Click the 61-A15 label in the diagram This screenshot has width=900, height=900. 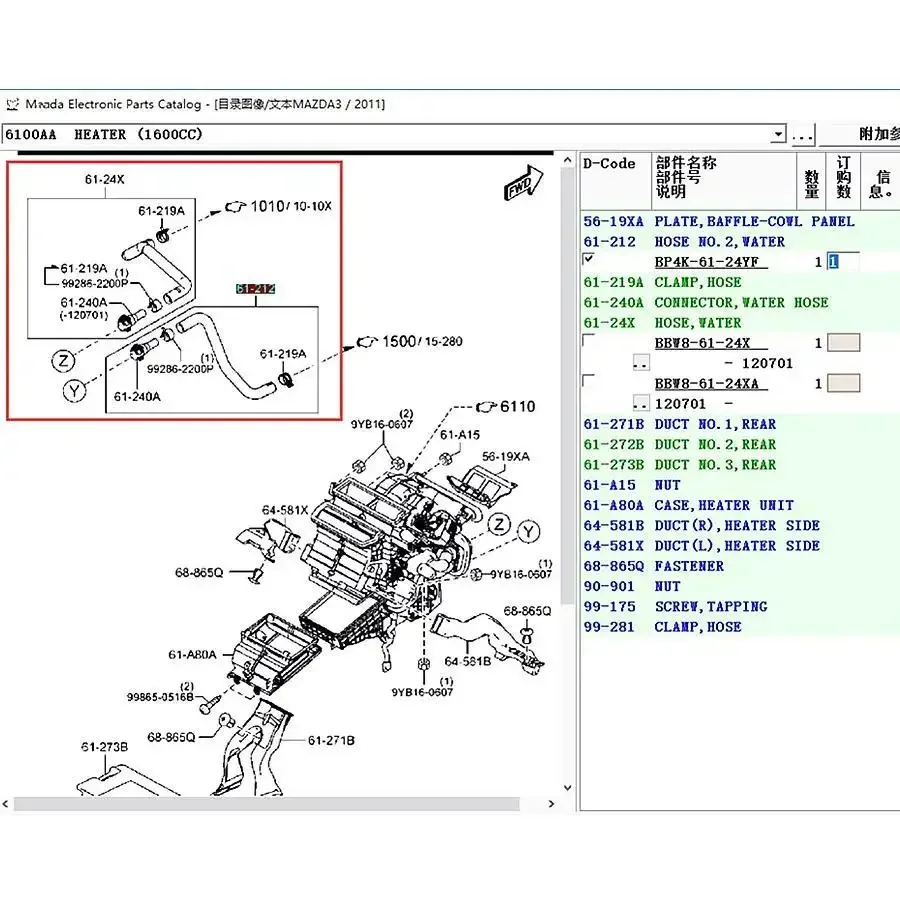(460, 435)
